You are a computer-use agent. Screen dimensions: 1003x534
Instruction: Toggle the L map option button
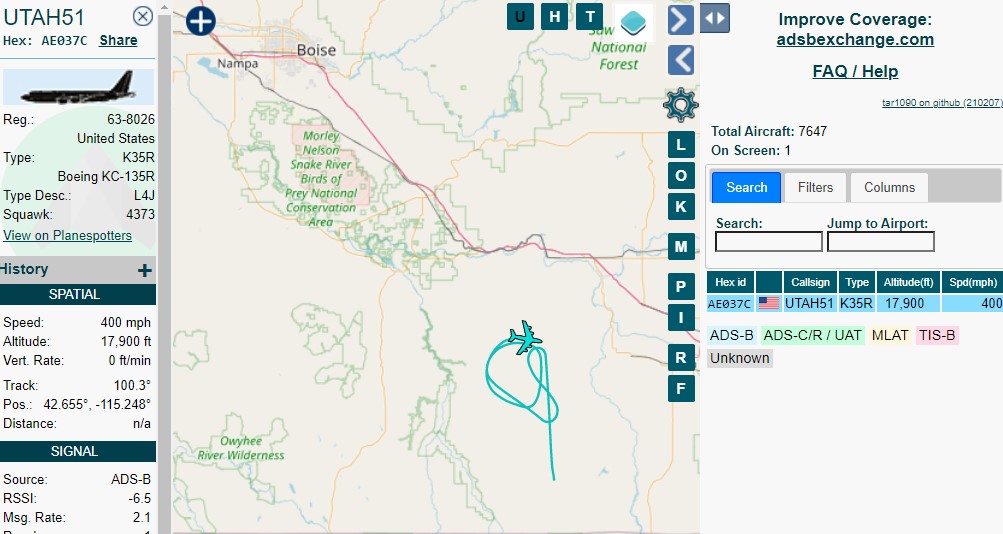click(681, 145)
